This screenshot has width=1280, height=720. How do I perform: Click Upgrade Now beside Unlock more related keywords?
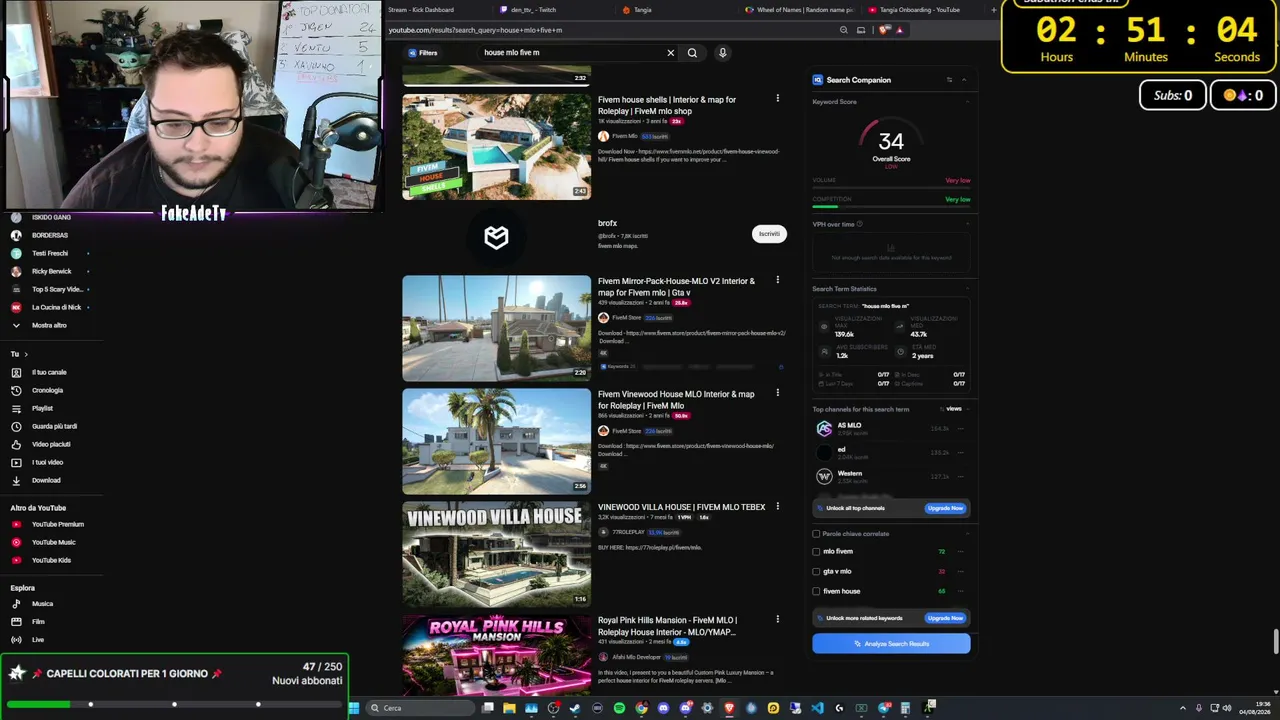(x=945, y=618)
